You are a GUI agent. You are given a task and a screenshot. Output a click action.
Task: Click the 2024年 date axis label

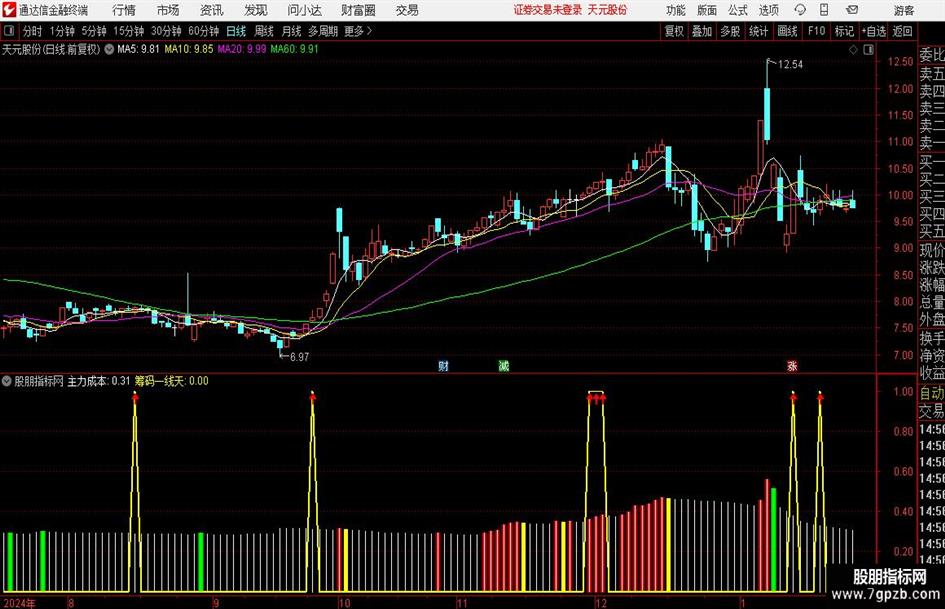(x=19, y=603)
